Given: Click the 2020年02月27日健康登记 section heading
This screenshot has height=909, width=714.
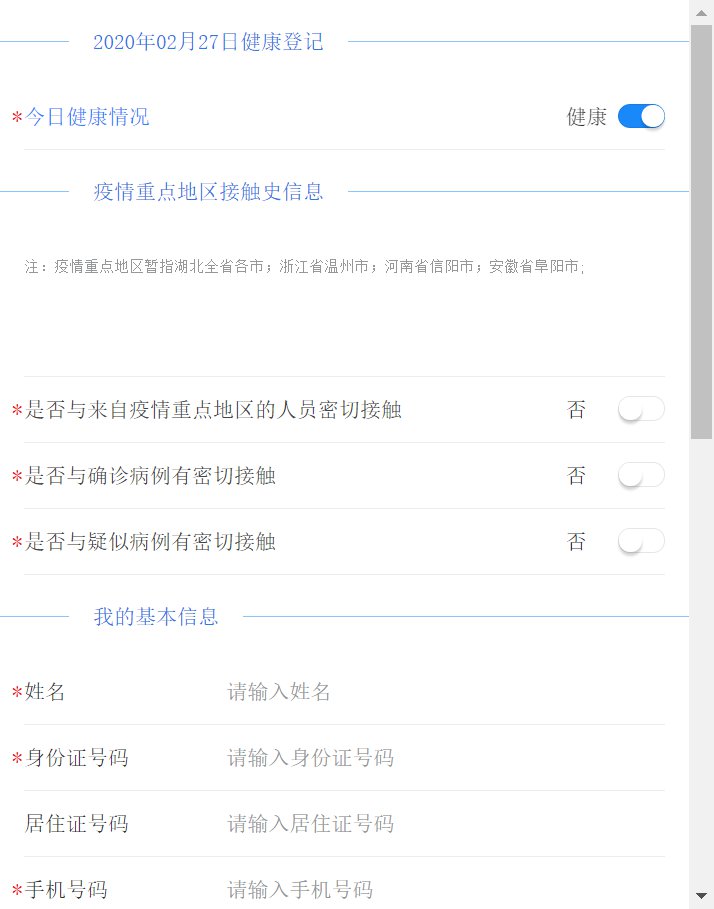Looking at the screenshot, I should pyautogui.click(x=208, y=42).
